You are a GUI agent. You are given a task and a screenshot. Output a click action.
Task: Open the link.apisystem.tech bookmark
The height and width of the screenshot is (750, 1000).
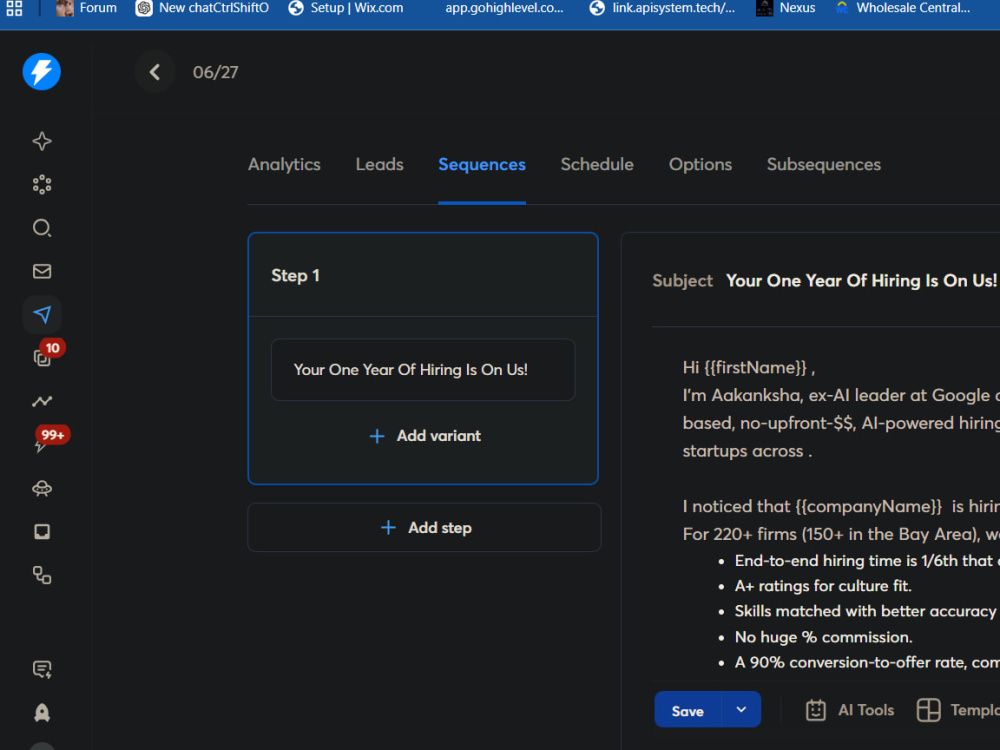tap(662, 8)
